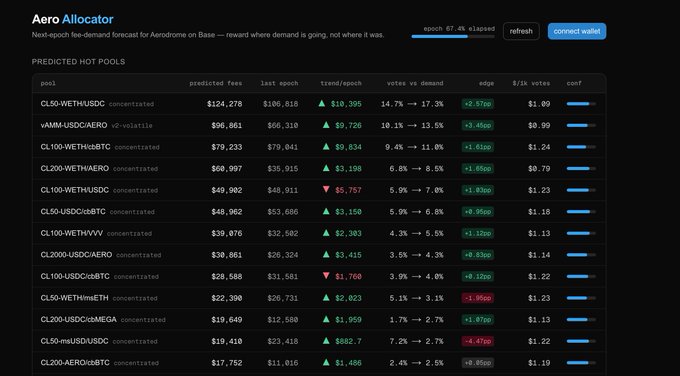Click the up trend arrow for vAMM-USDC/AERO
This screenshot has height=376, width=680.
(x=326, y=125)
